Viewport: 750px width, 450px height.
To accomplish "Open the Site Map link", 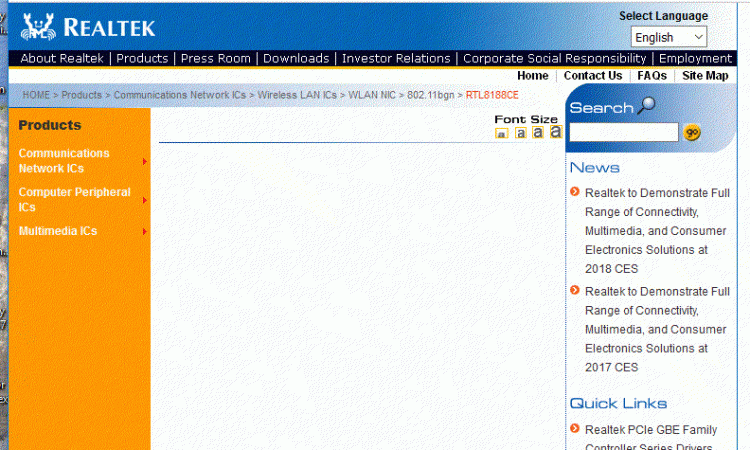I will pos(705,76).
